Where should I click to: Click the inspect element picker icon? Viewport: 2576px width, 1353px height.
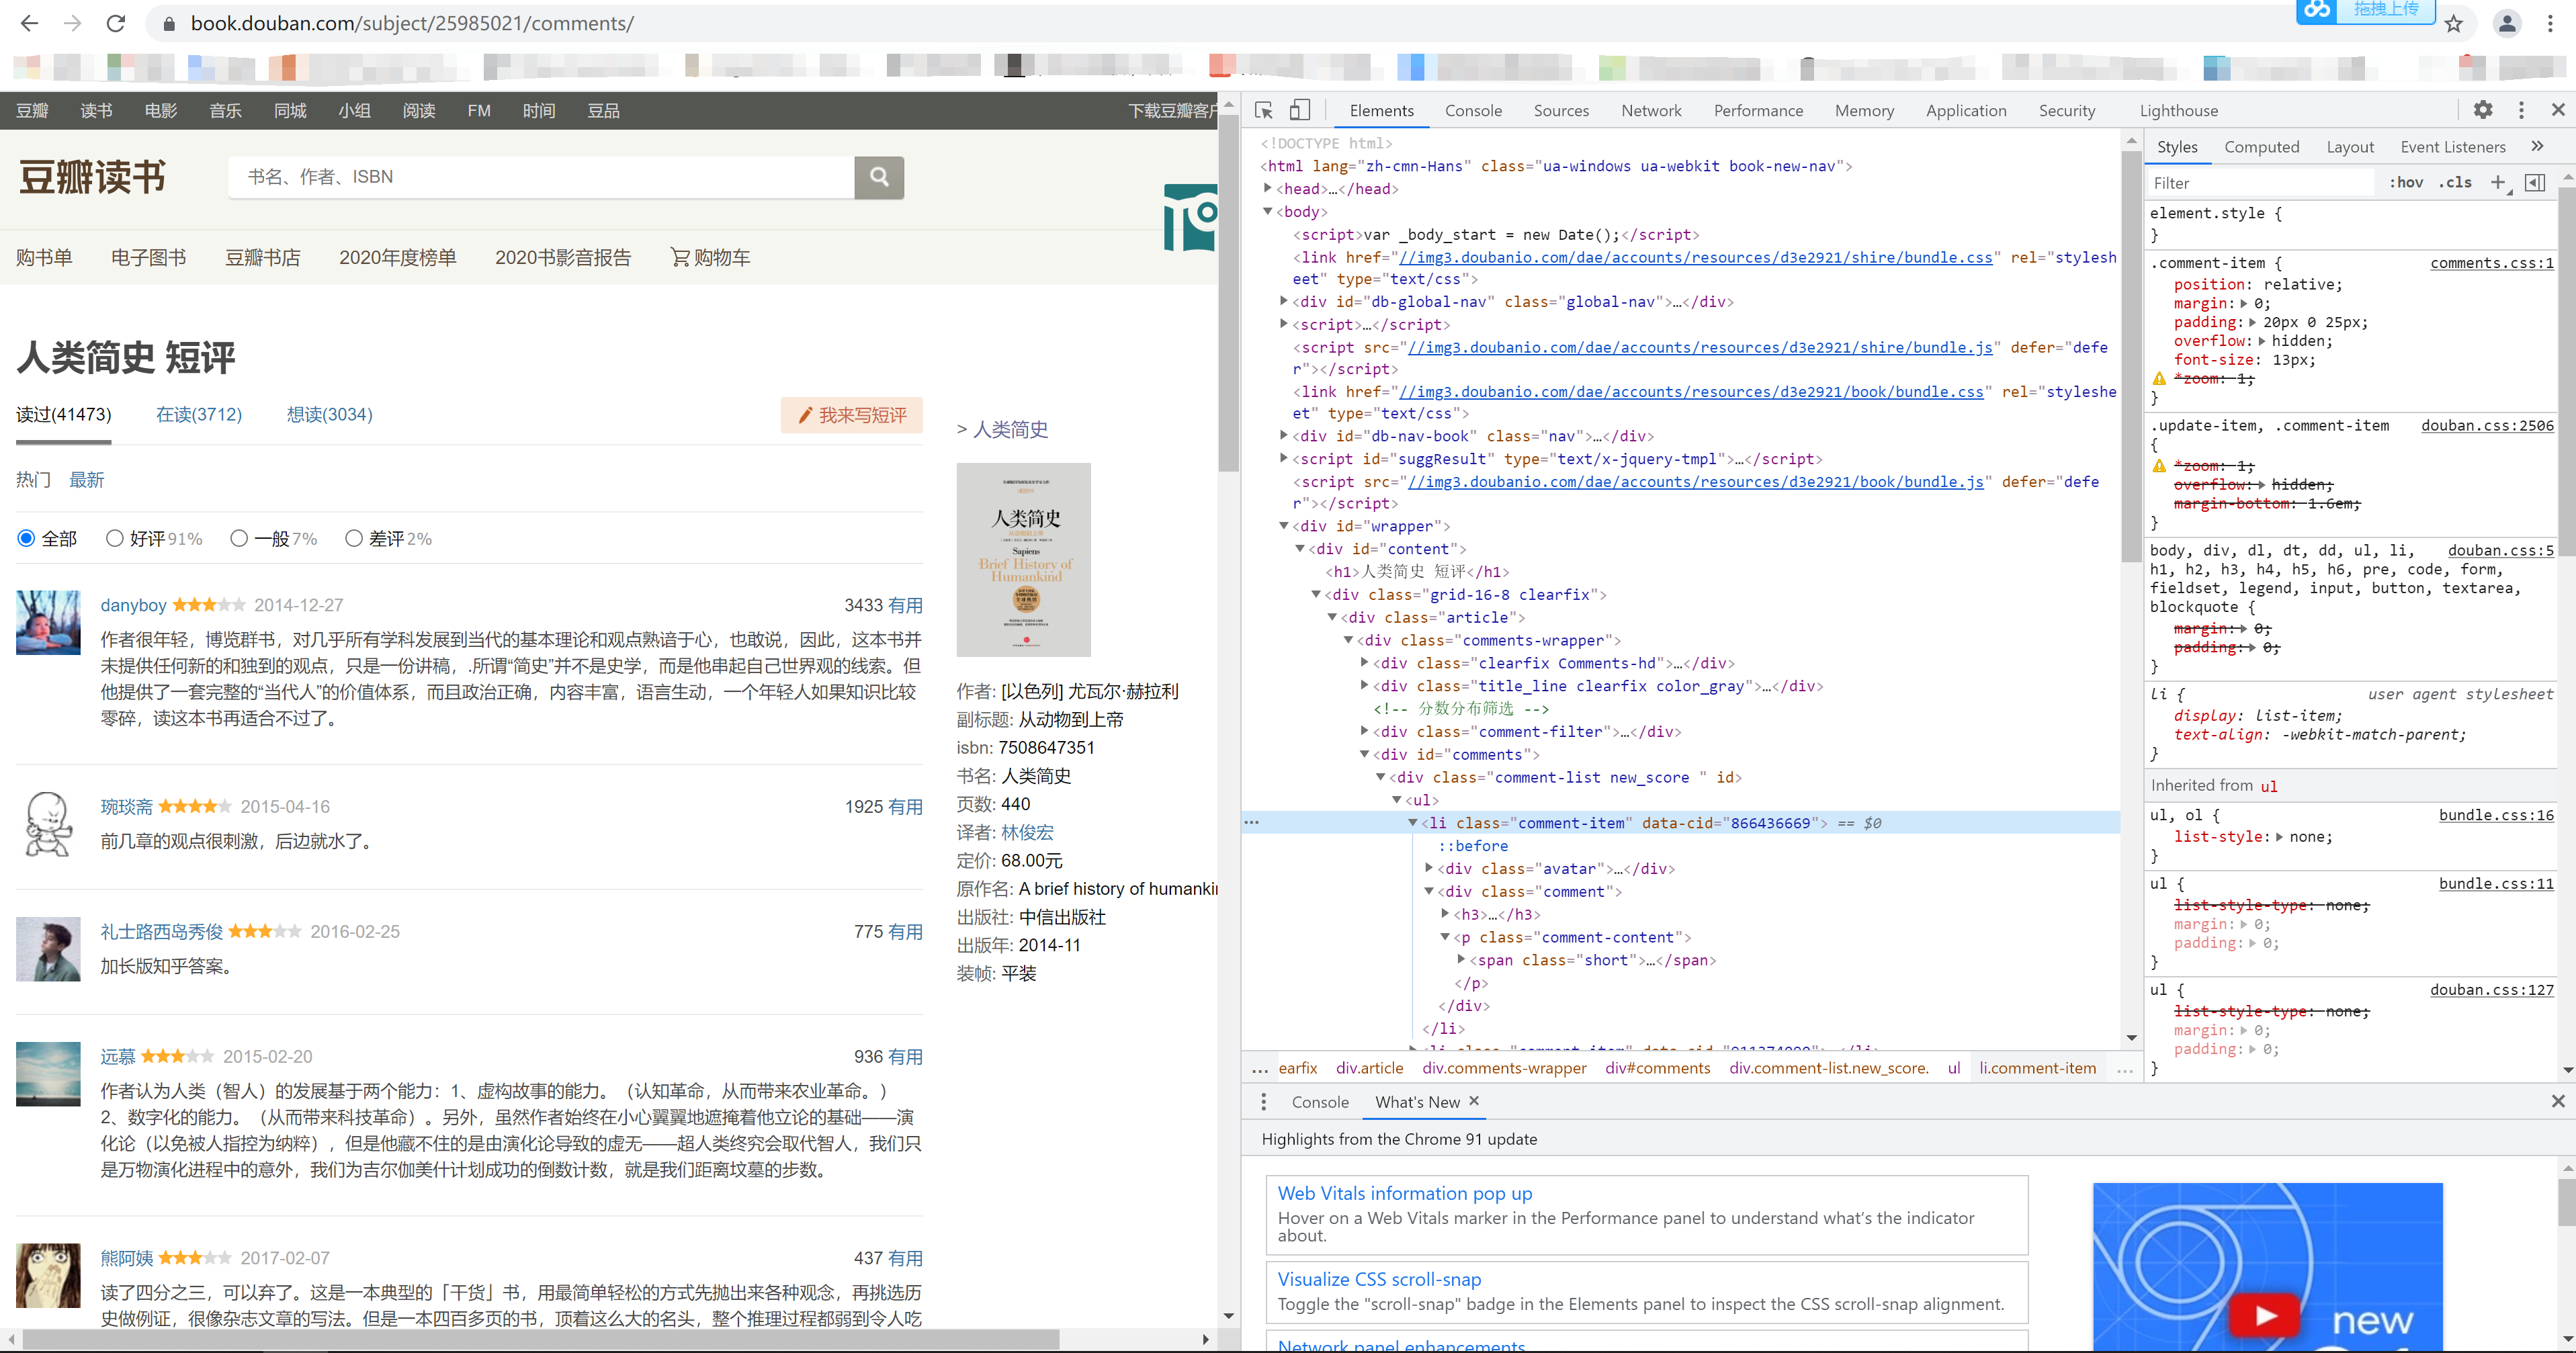(x=1264, y=110)
